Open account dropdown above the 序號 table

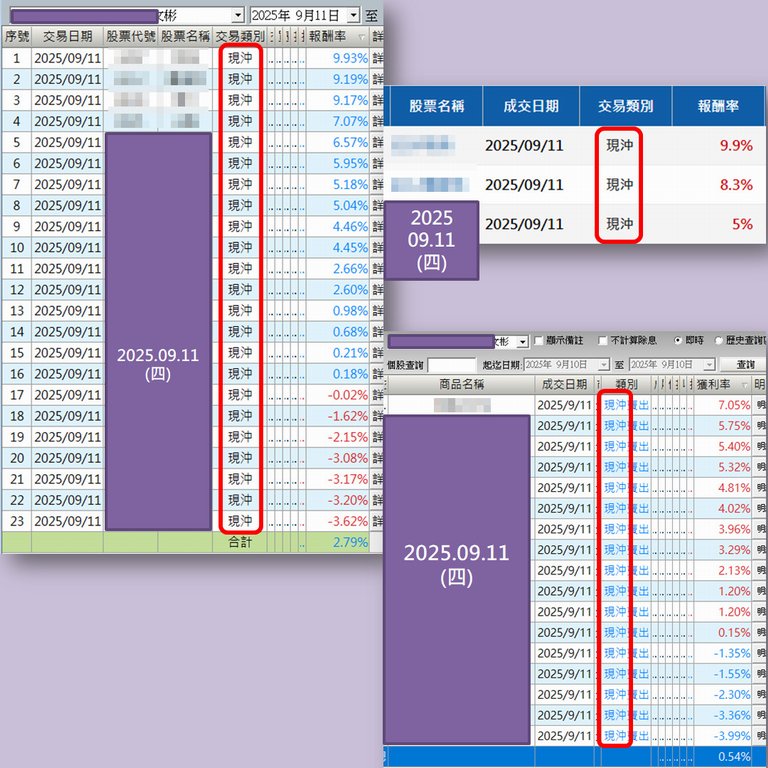[237, 16]
